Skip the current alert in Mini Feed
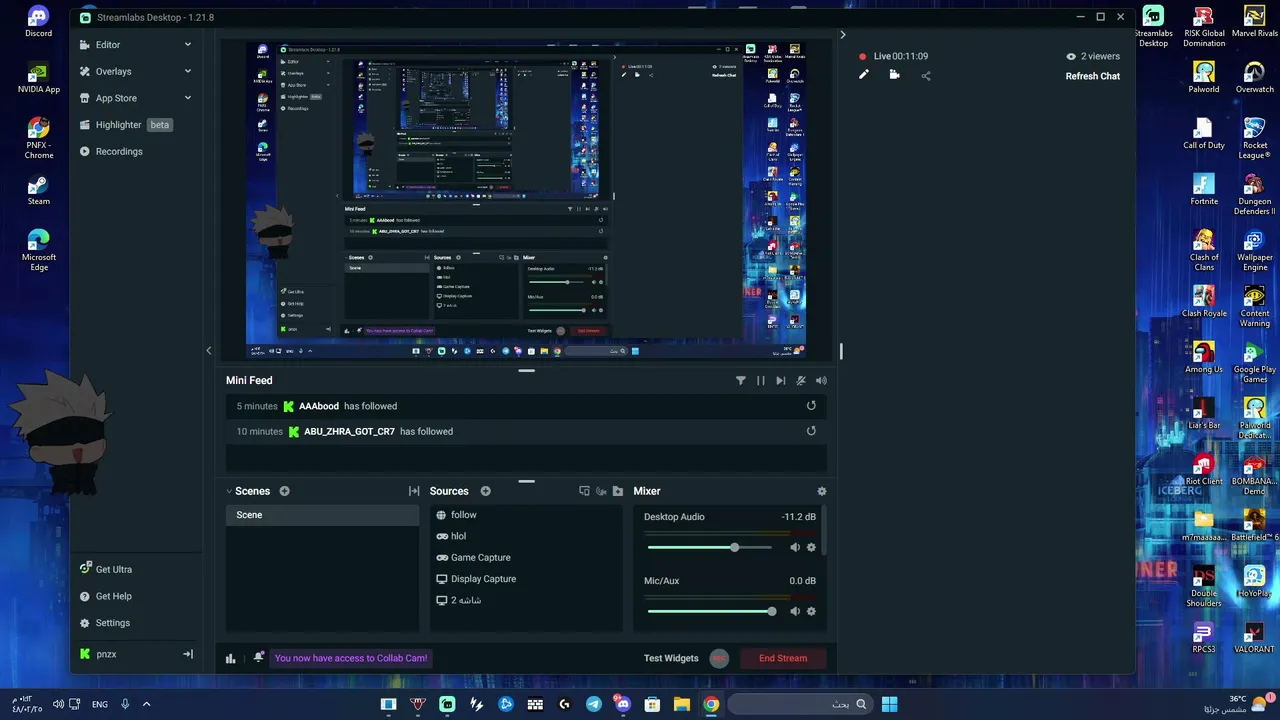The width and height of the screenshot is (1280, 720). pyautogui.click(x=781, y=381)
